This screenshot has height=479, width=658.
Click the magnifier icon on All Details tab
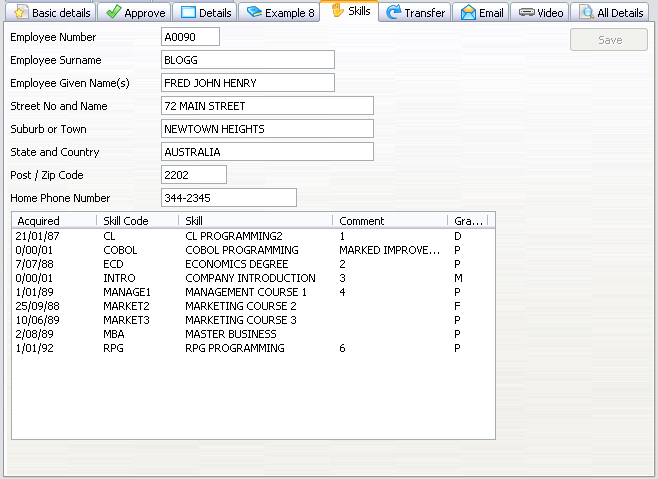pos(586,13)
